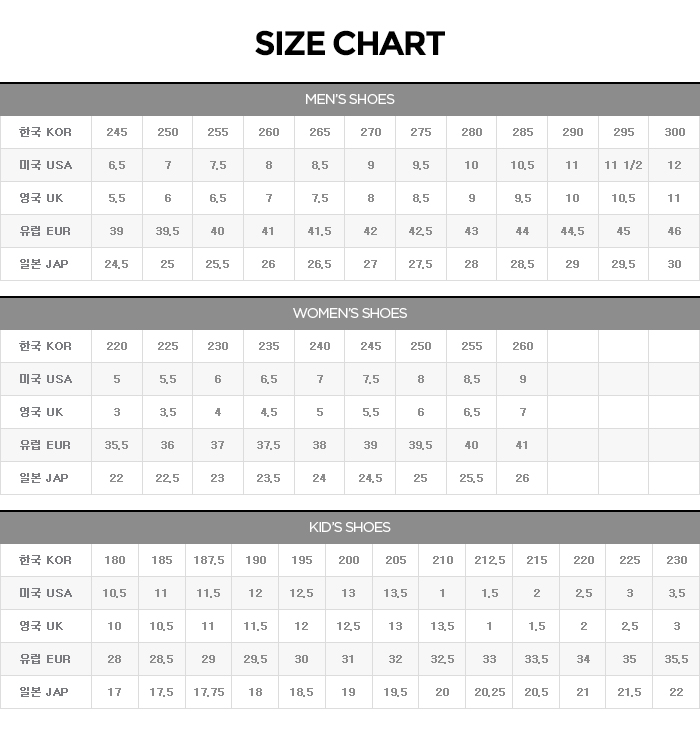
Task: Click the 37,5 cell in women's EUR row
Action: (268, 445)
